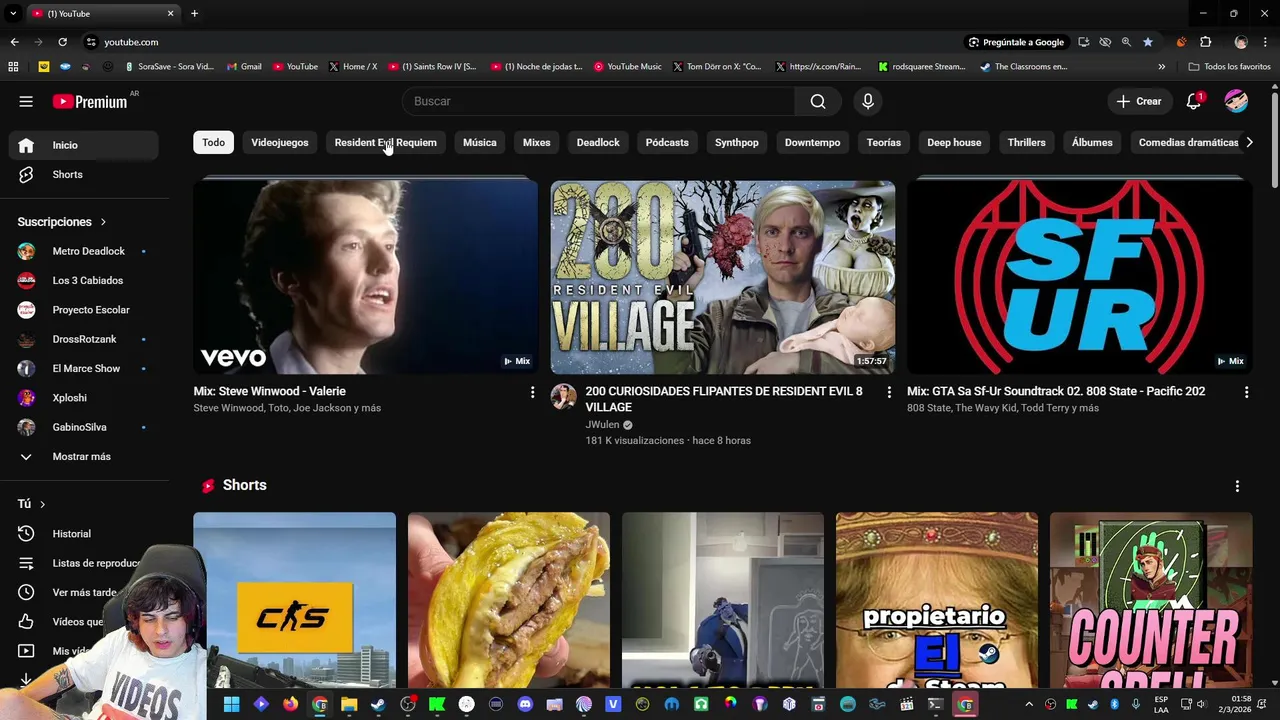Open the YouTube guide hamburger menu
This screenshot has height=720, width=1280.
pyautogui.click(x=26, y=101)
